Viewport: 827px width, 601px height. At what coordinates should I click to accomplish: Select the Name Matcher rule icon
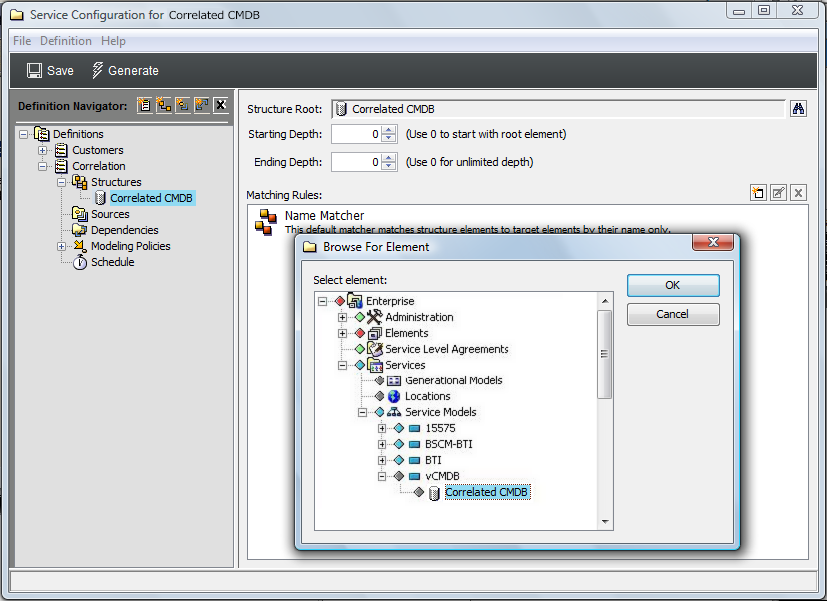(x=266, y=221)
